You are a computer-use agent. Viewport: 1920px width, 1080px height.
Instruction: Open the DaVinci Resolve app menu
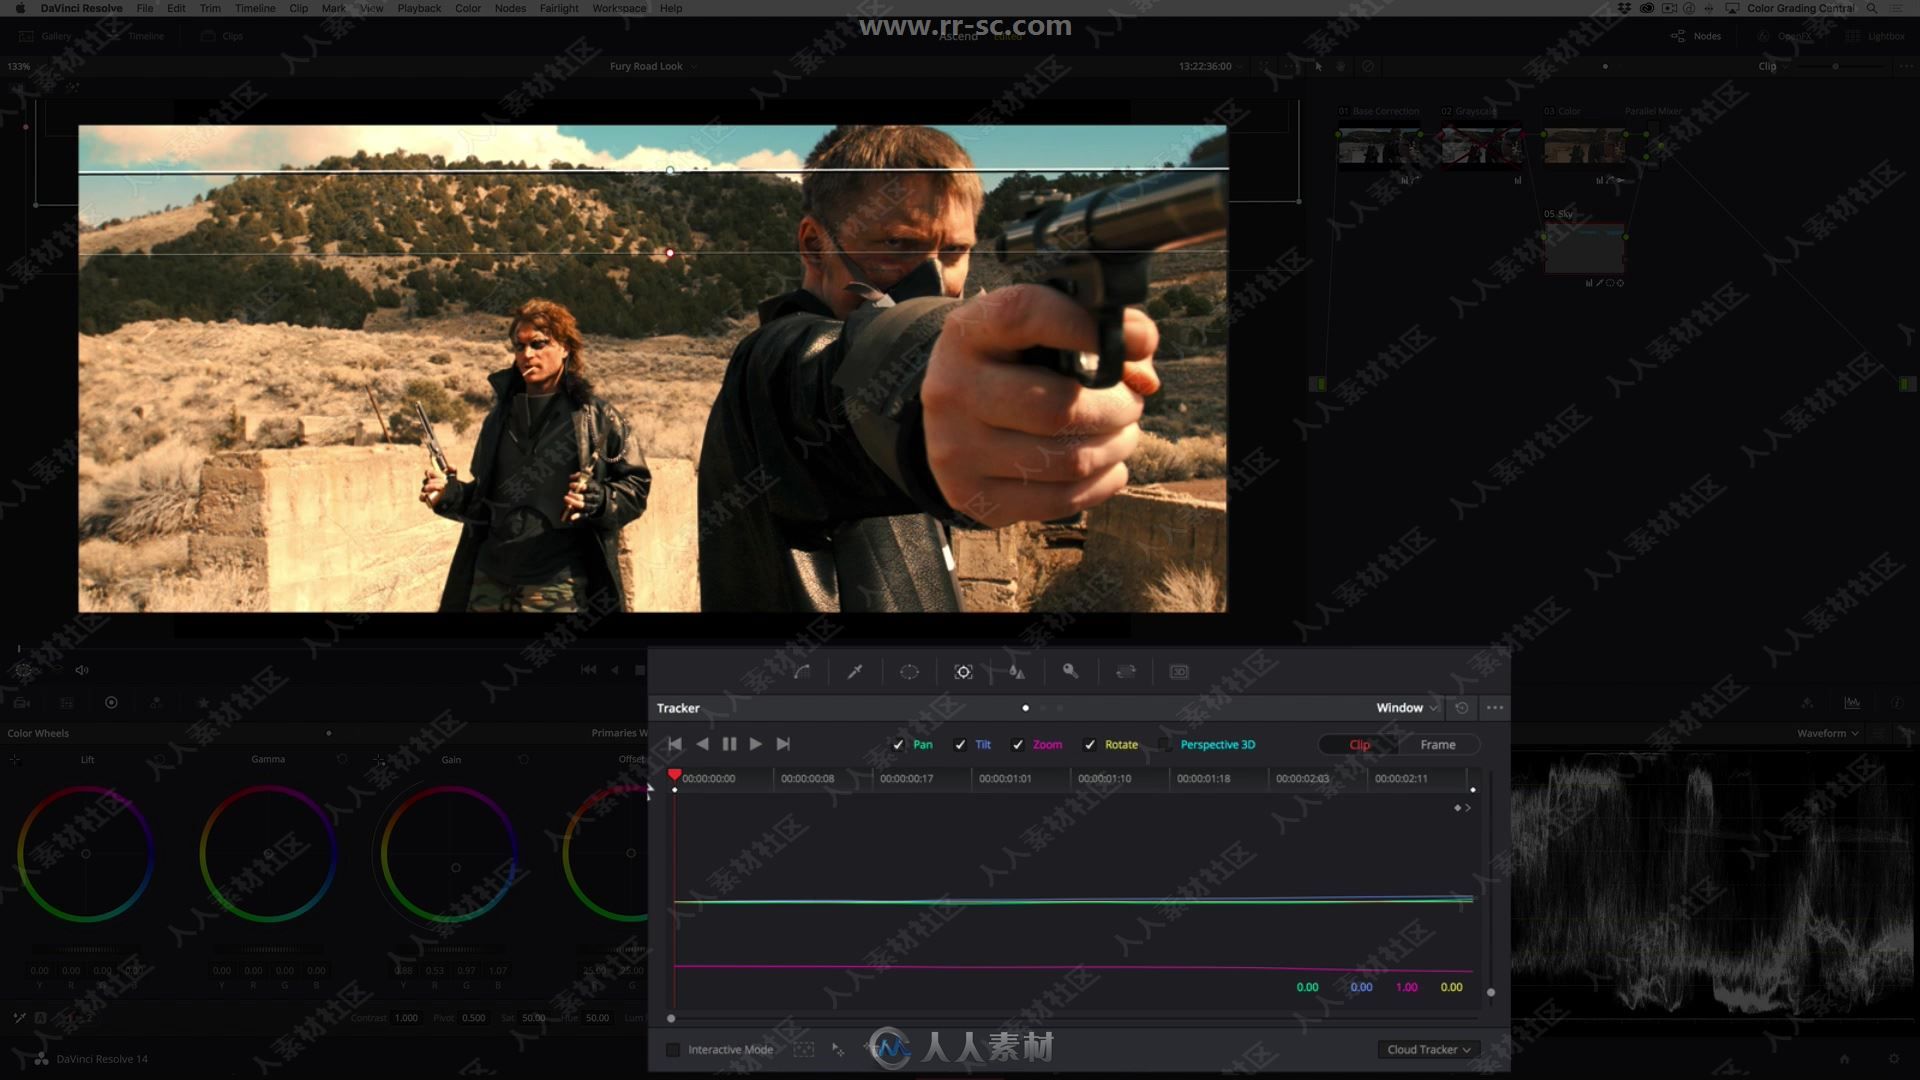[81, 8]
